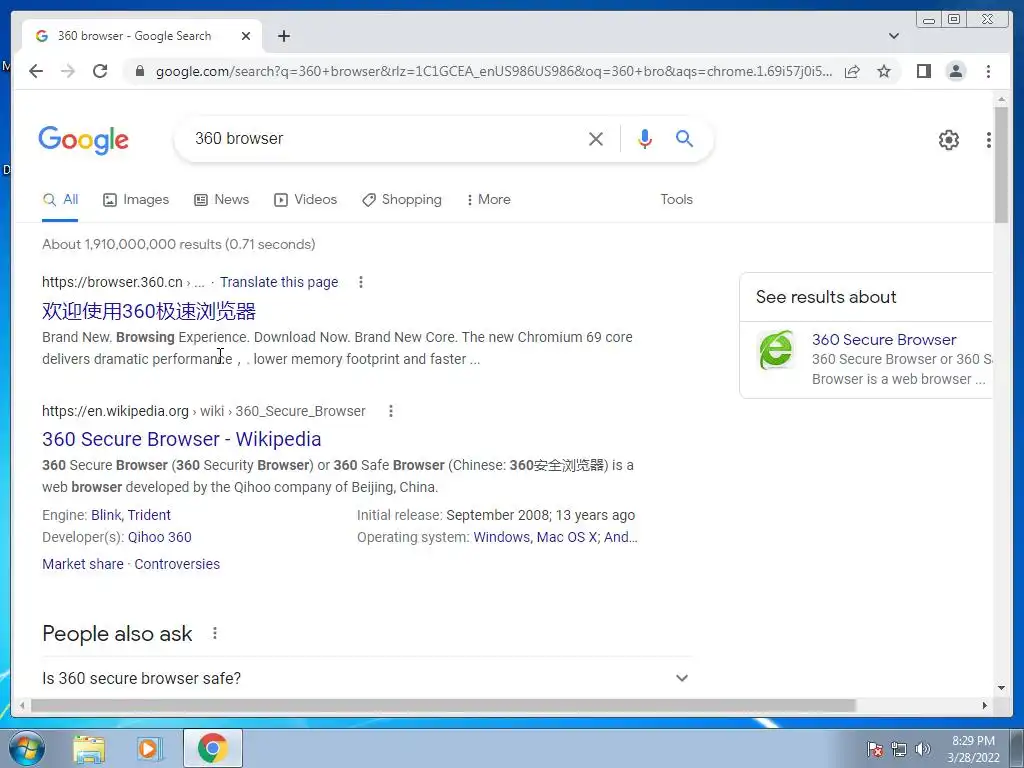This screenshot has width=1024, height=768.
Task: Open the volume speaker tray icon
Action: [922, 749]
